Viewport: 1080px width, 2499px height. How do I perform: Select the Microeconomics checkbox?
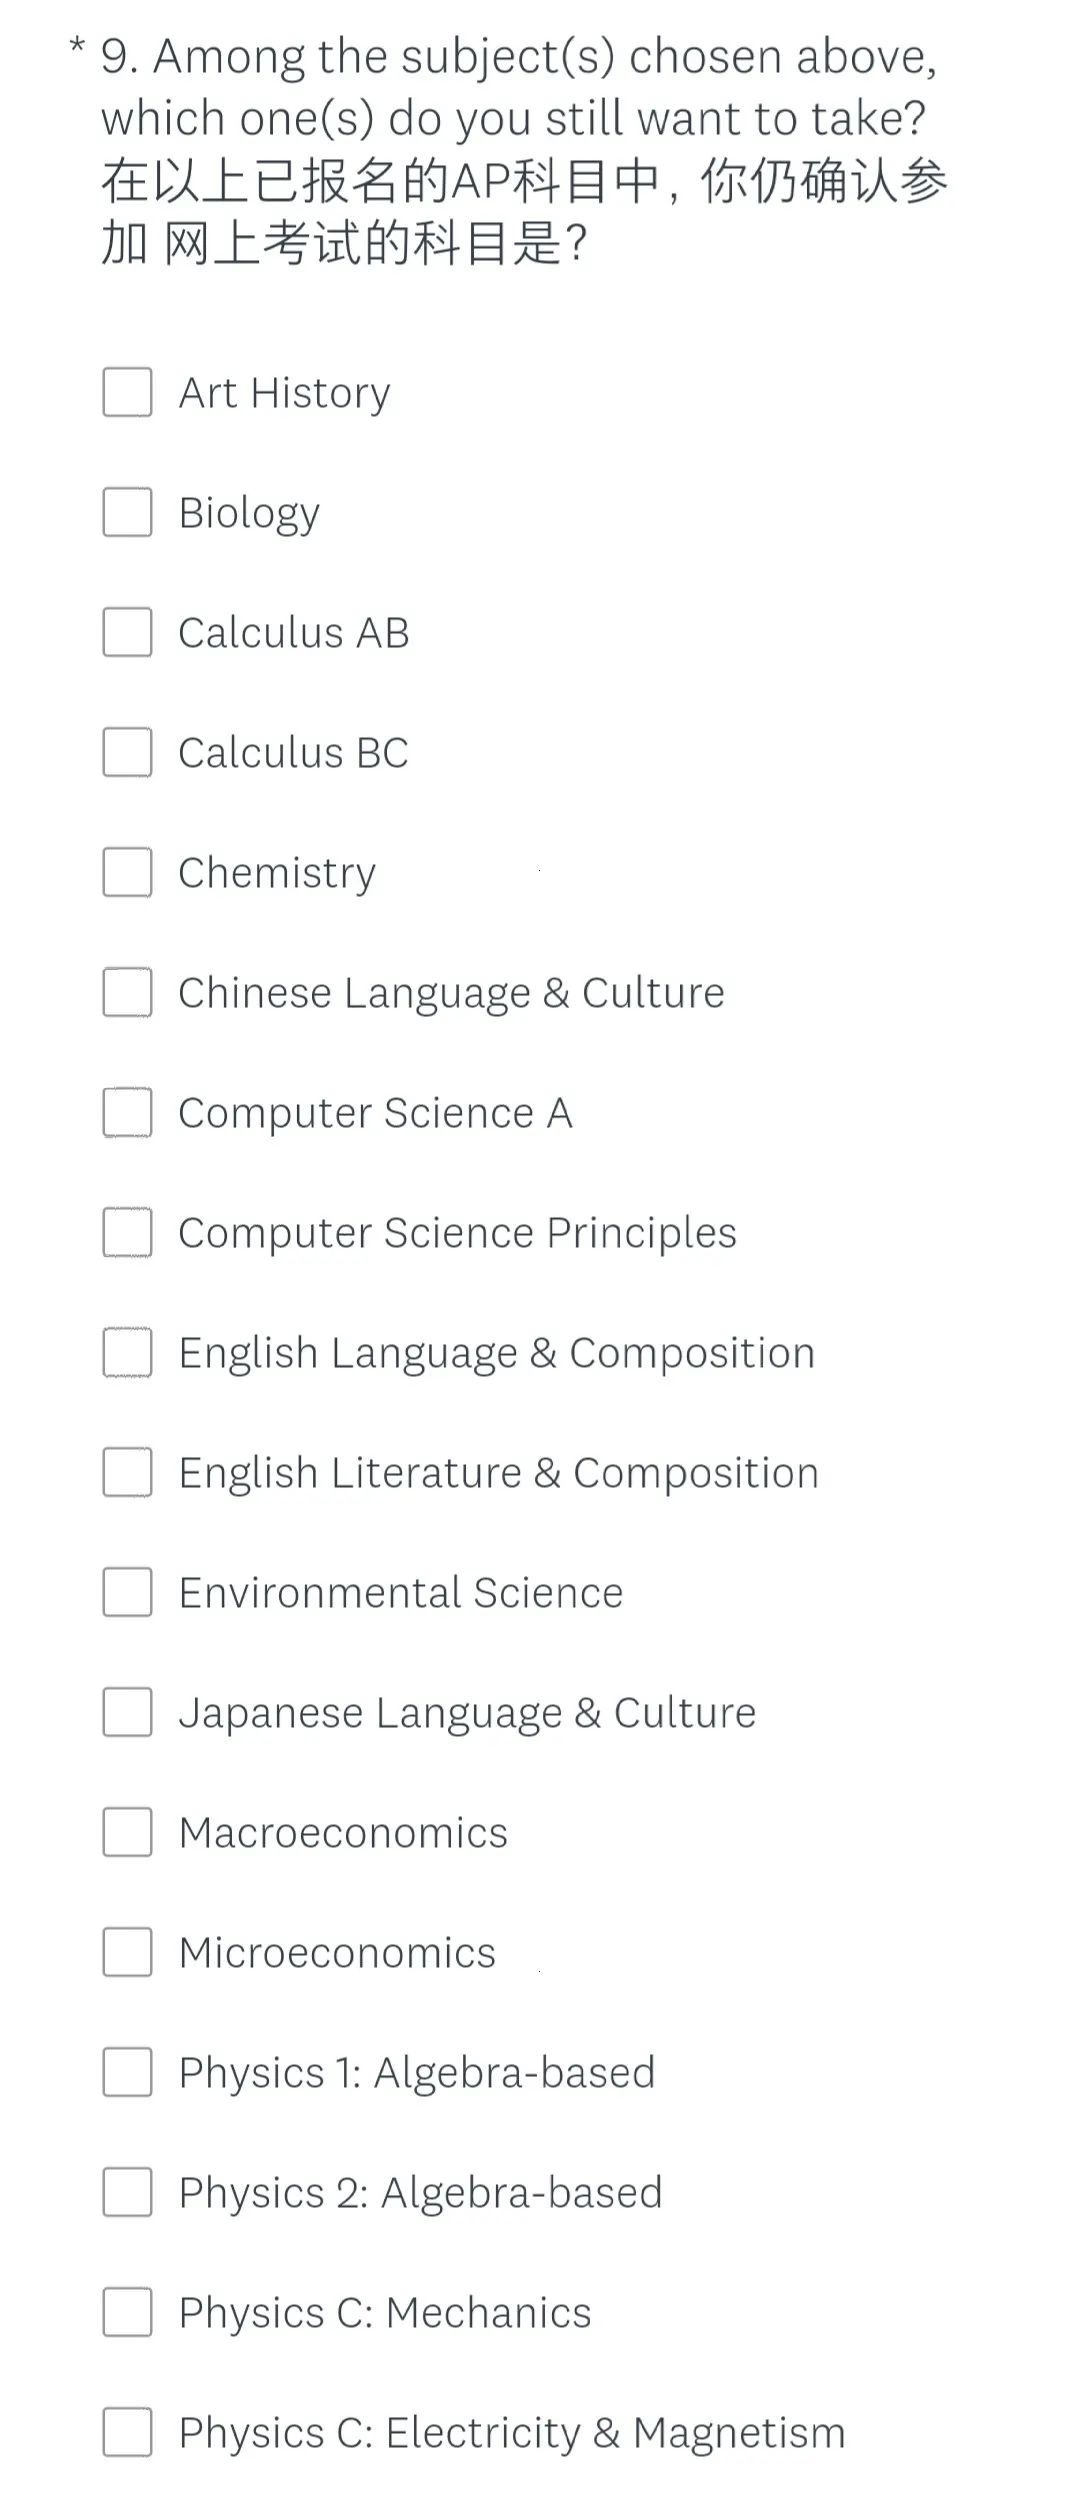pos(126,1952)
